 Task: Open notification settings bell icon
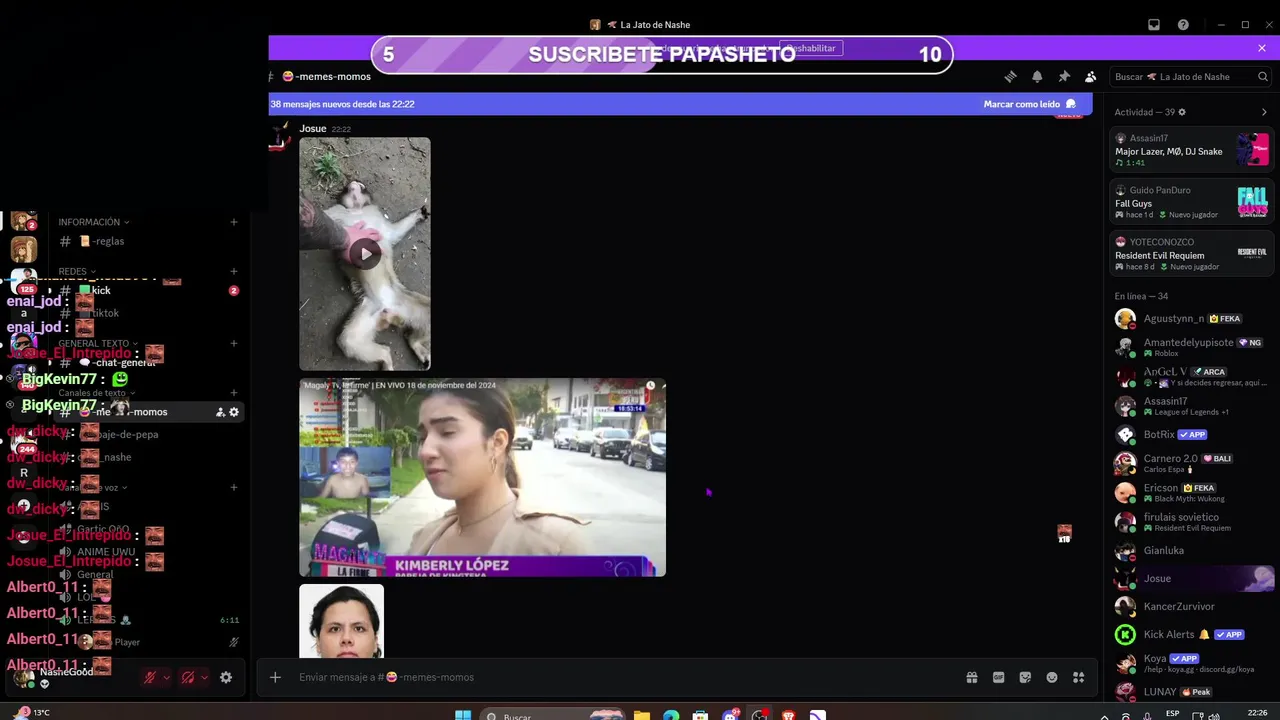[x=1037, y=76]
